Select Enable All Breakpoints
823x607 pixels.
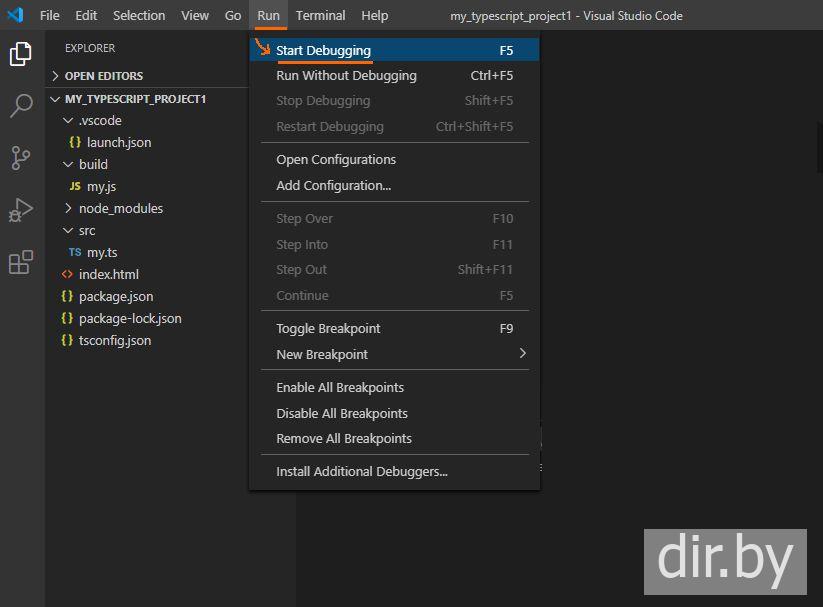click(x=339, y=387)
